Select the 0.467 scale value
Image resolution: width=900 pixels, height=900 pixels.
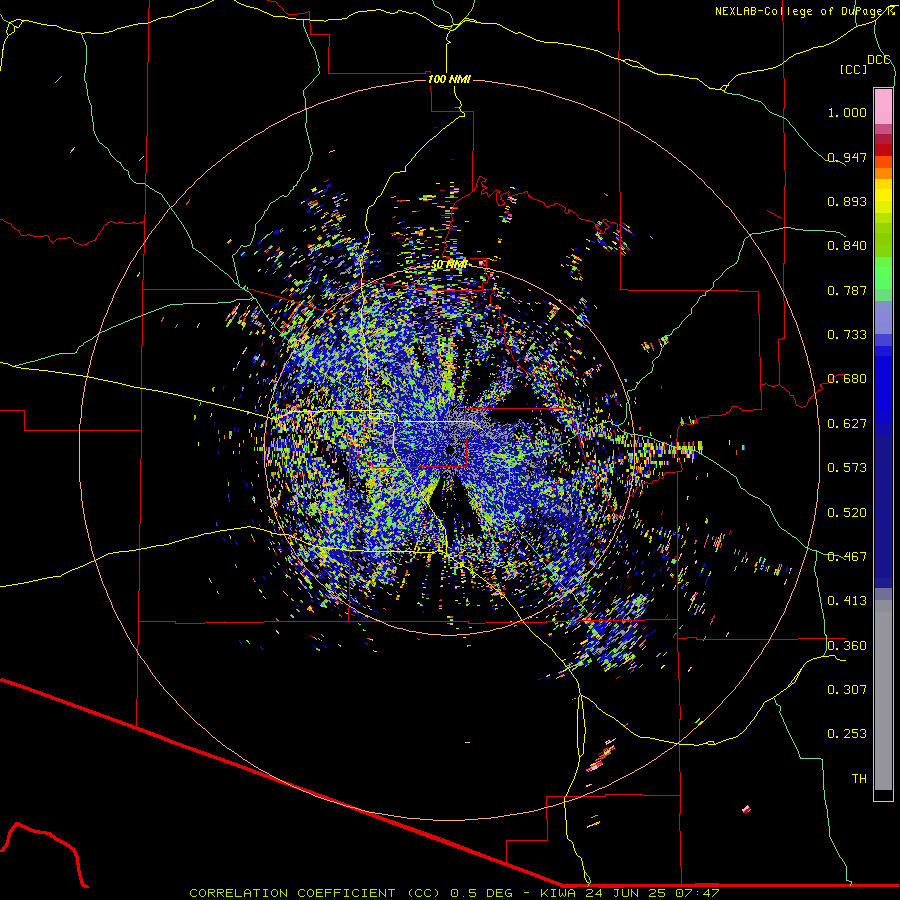(x=847, y=557)
